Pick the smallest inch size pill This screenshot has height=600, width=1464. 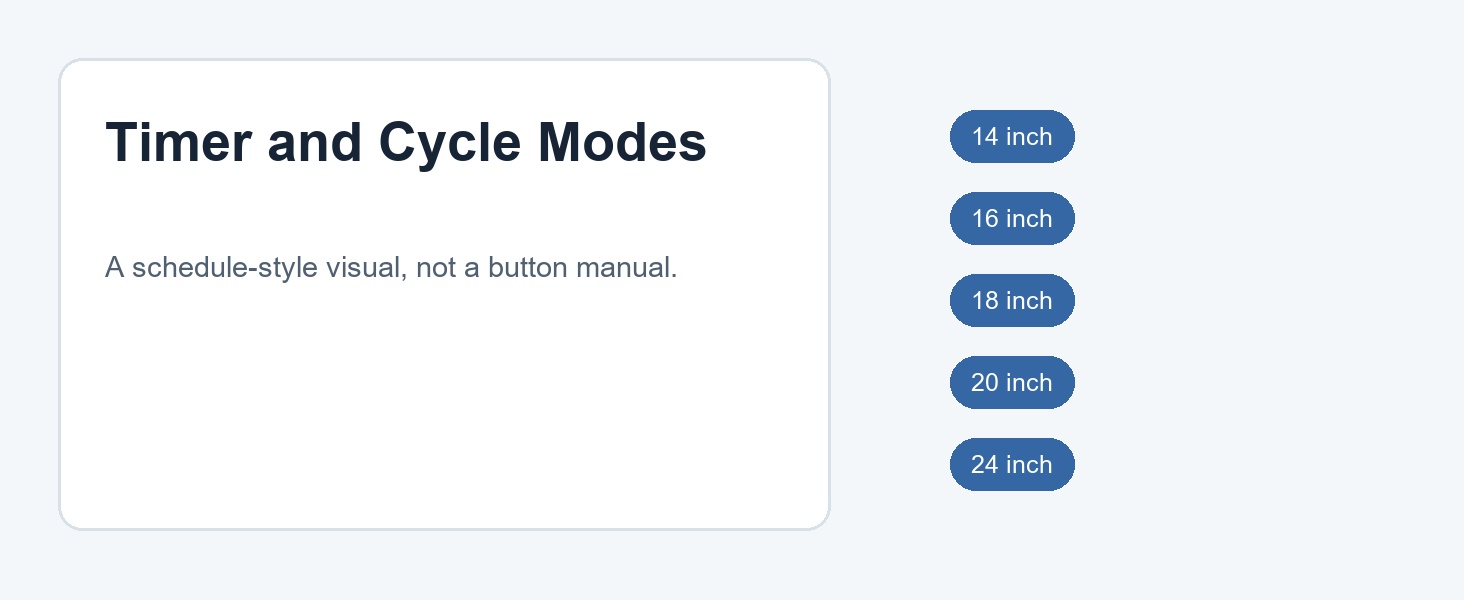[x=1012, y=137]
